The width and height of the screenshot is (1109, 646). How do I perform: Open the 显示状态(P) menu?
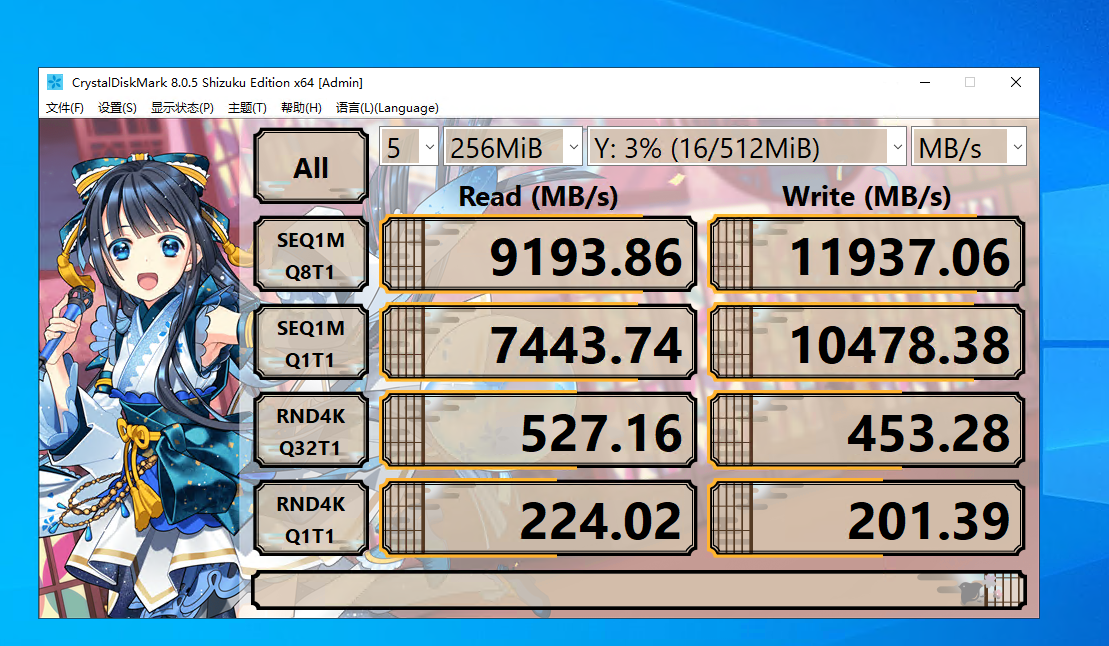[x=182, y=108]
